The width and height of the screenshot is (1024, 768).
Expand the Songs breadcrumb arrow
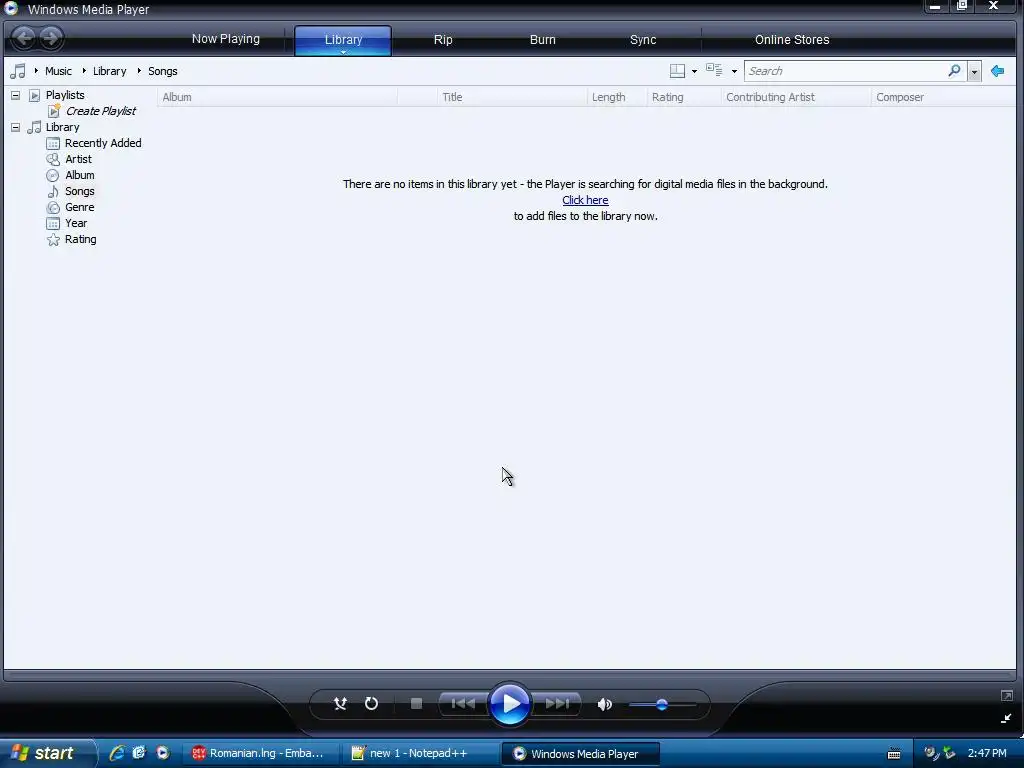pos(139,71)
